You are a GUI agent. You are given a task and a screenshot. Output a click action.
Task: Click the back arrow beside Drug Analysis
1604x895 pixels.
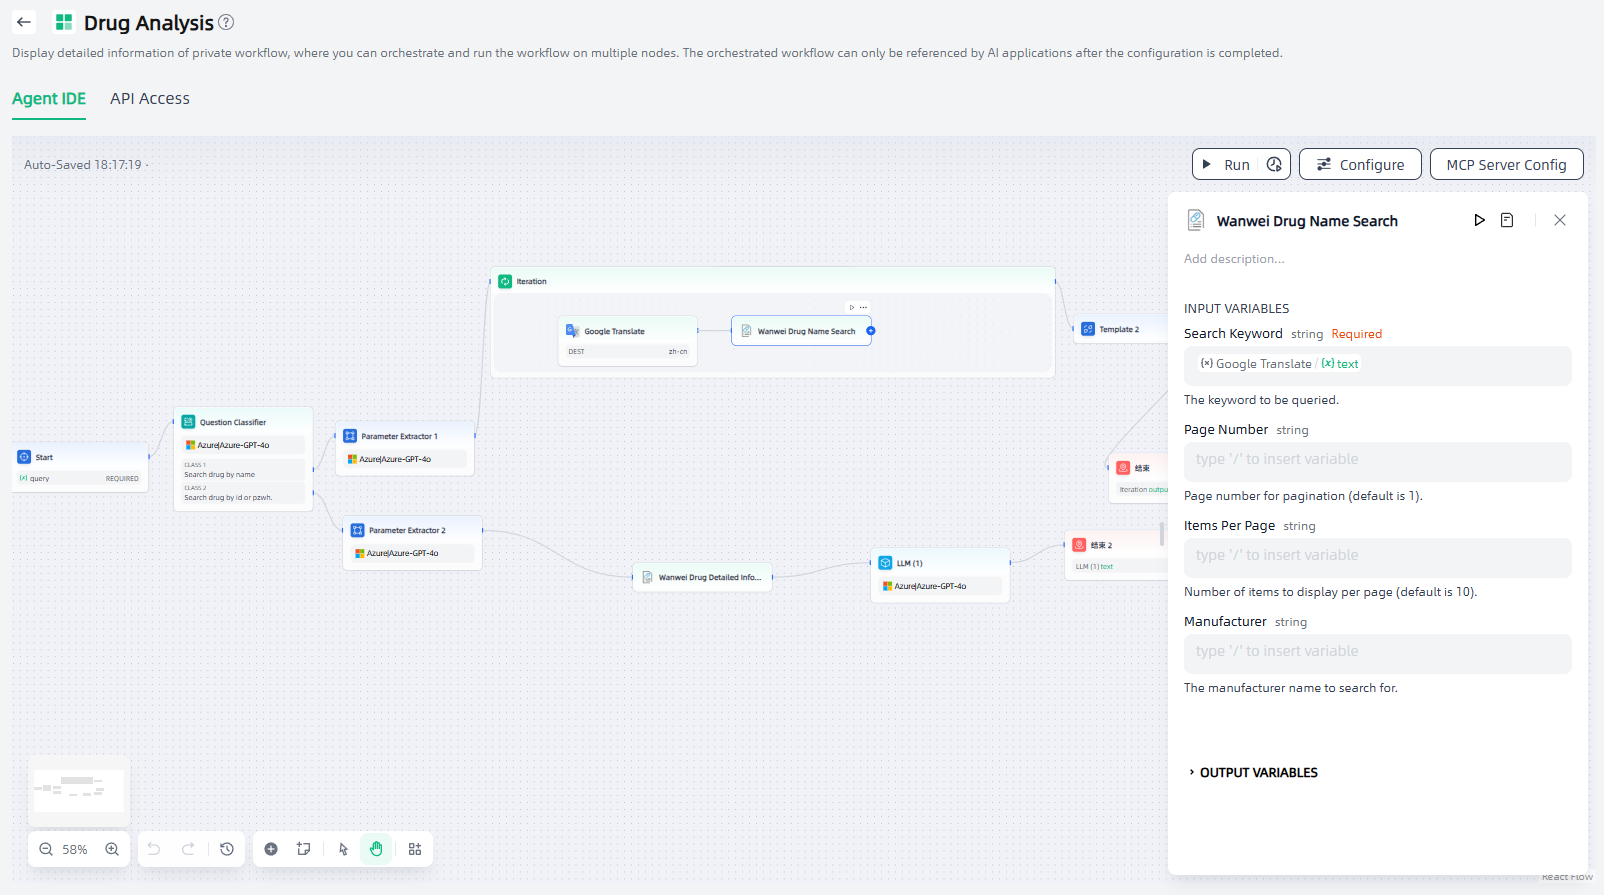[x=24, y=22]
